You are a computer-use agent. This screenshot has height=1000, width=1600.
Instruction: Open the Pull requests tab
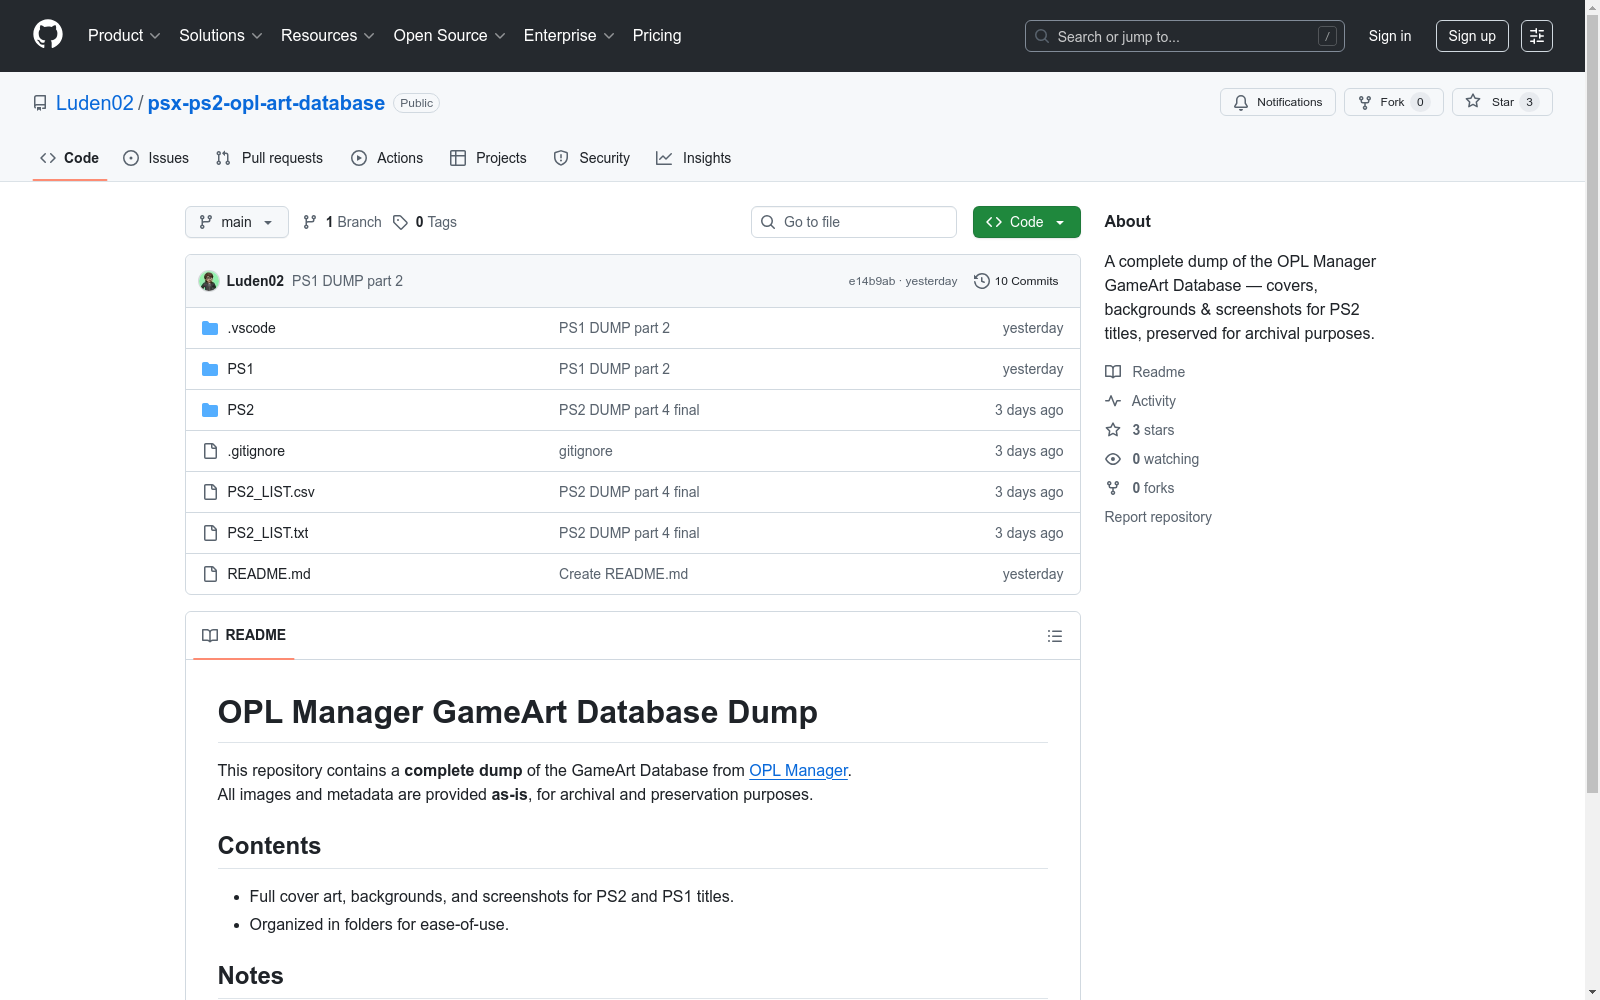coord(269,158)
